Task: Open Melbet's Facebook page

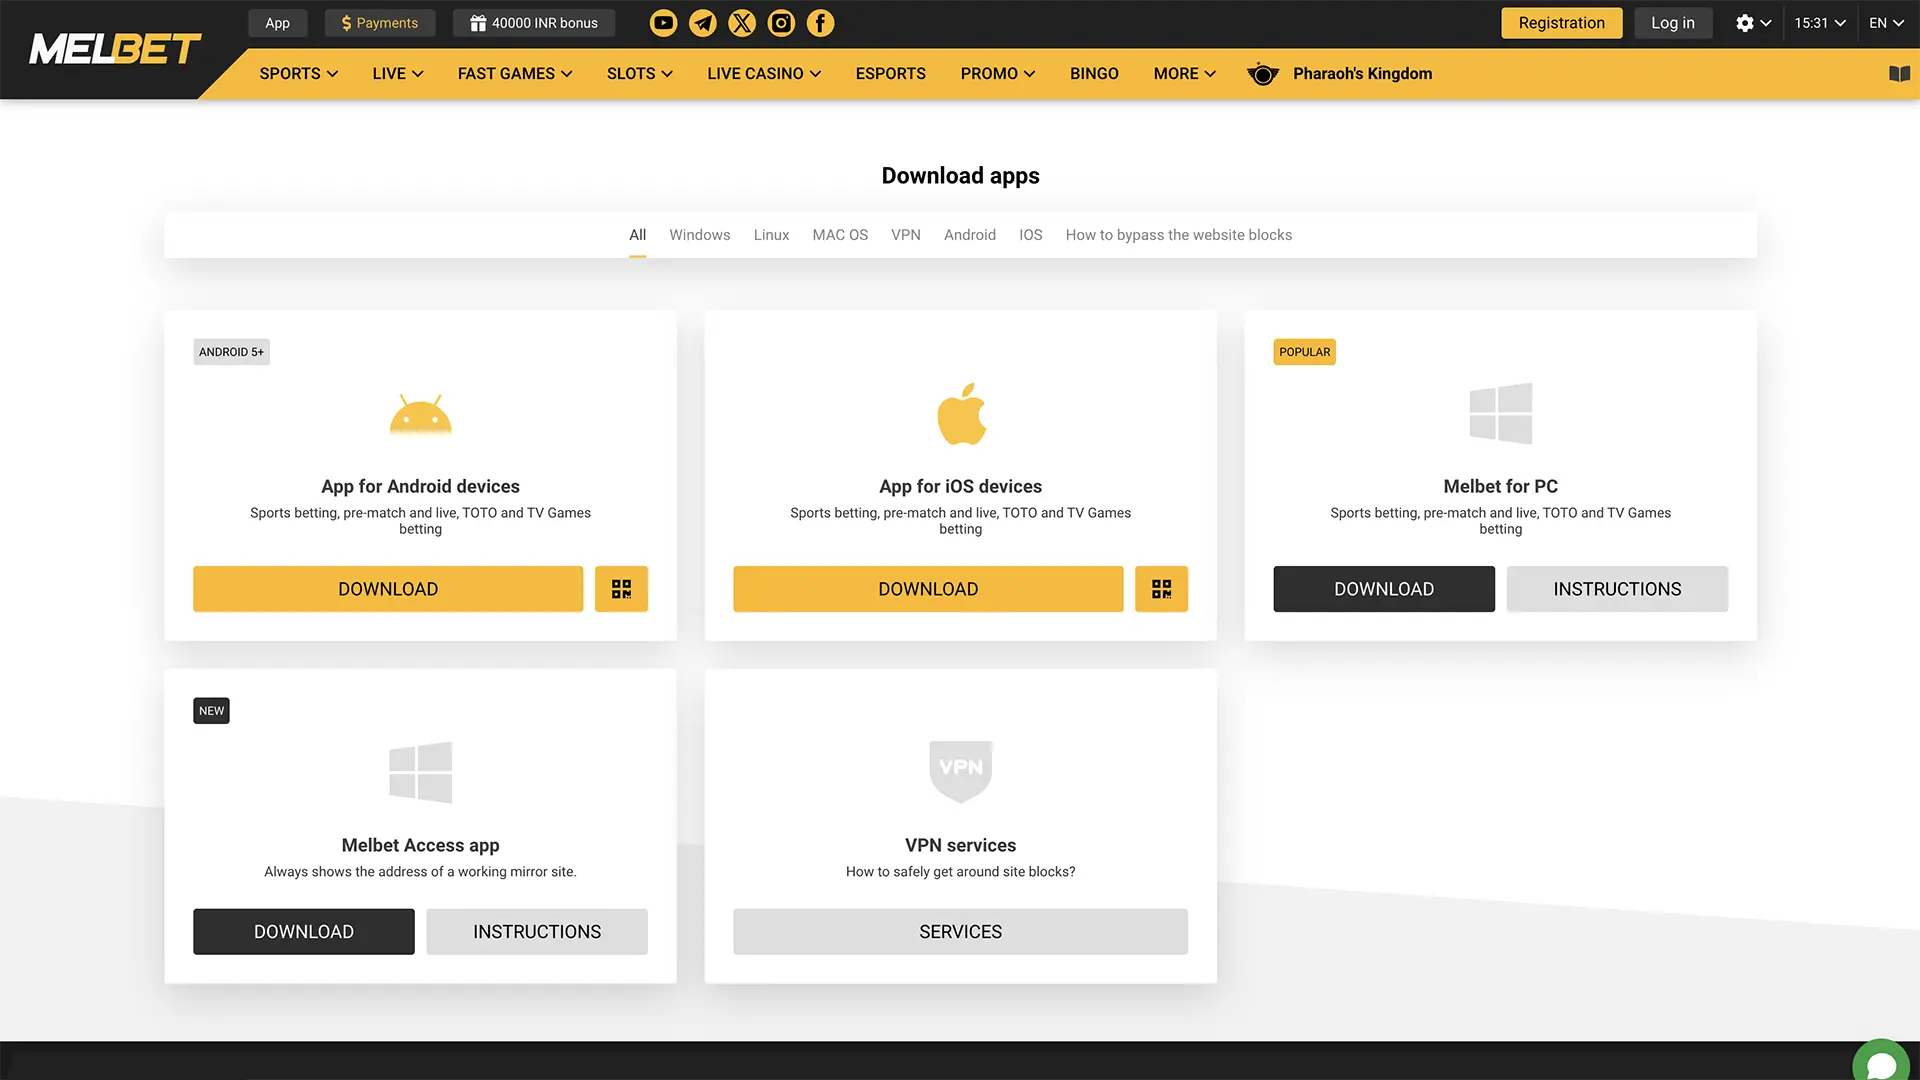Action: tap(819, 22)
